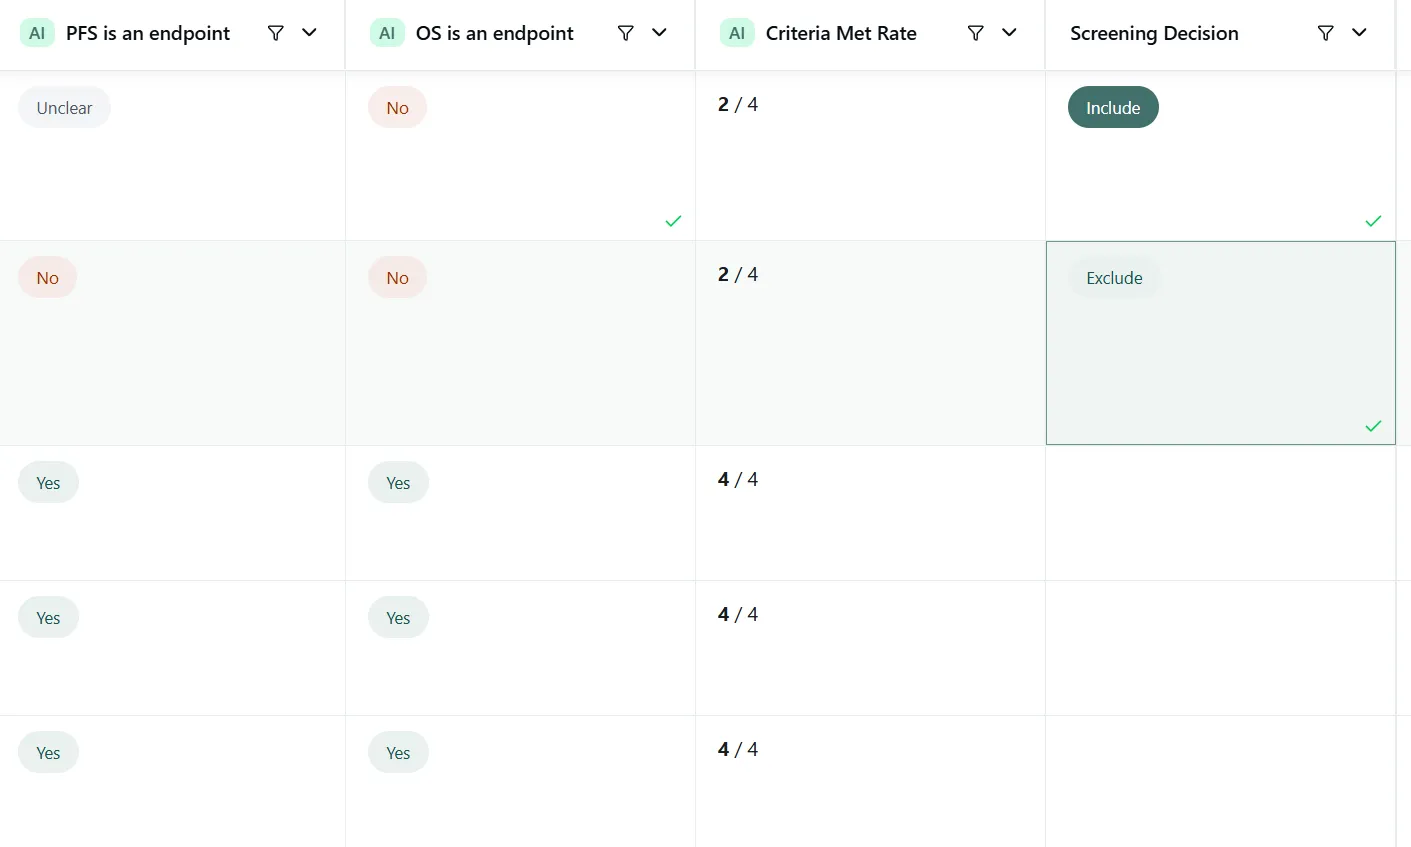
Task: Click the Unclear PFS tag
Action: (64, 108)
